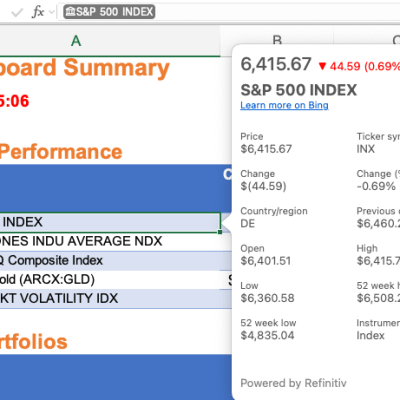Select the KT VOLATILITY IDX cell

click(110, 298)
